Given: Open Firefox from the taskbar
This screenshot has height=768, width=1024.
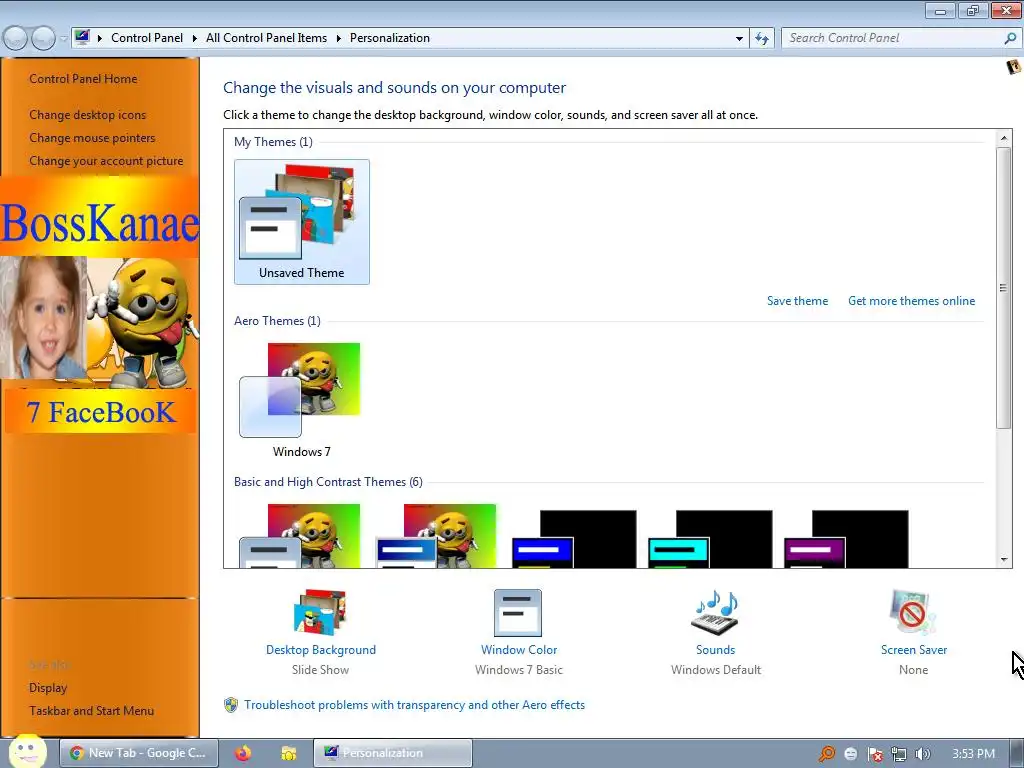Looking at the screenshot, I should (243, 753).
